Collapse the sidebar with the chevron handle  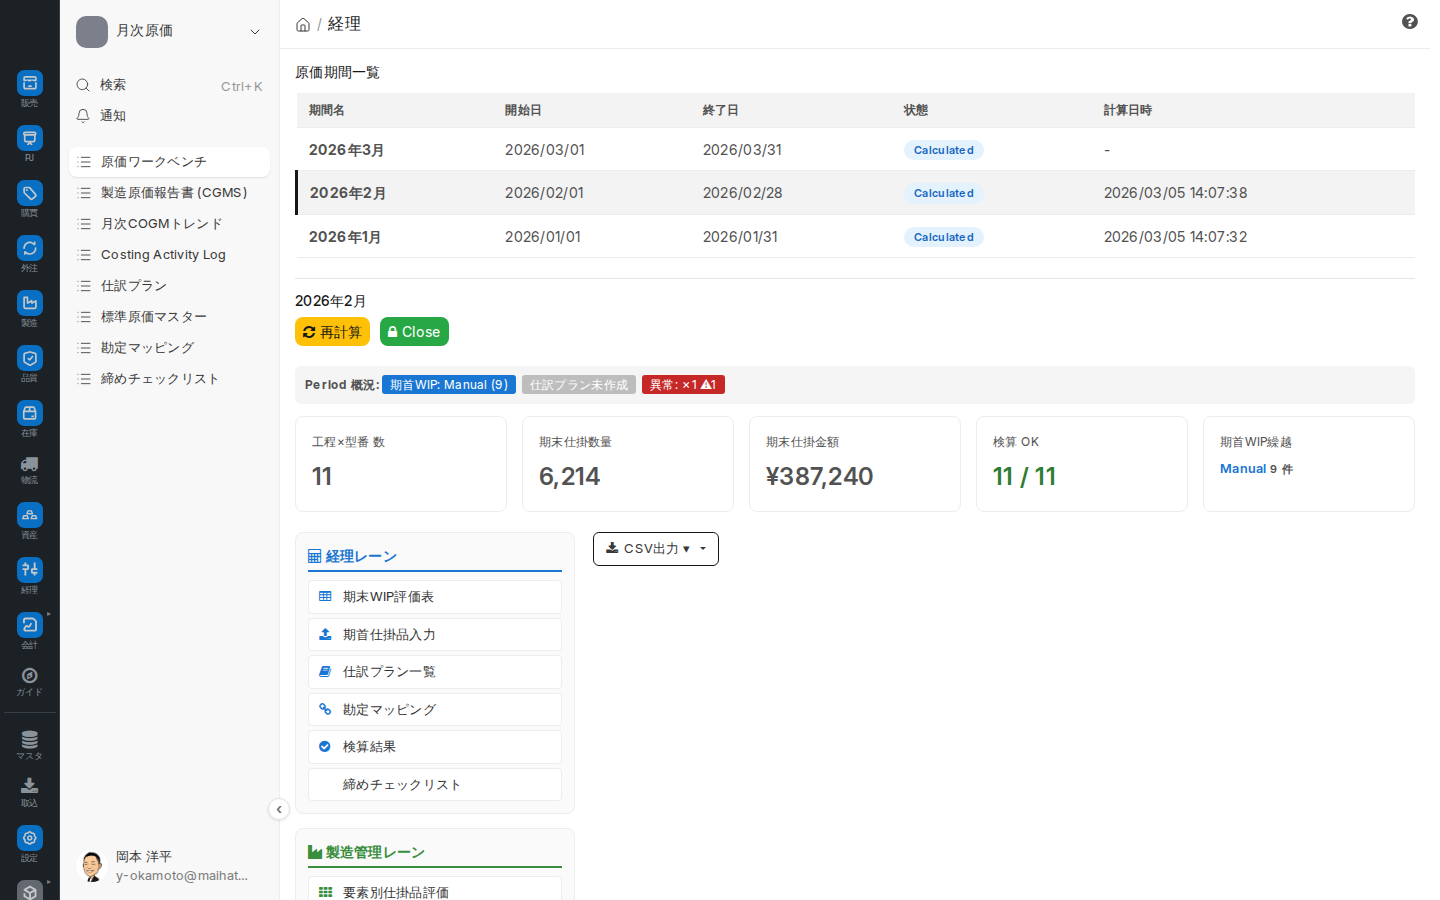279,810
